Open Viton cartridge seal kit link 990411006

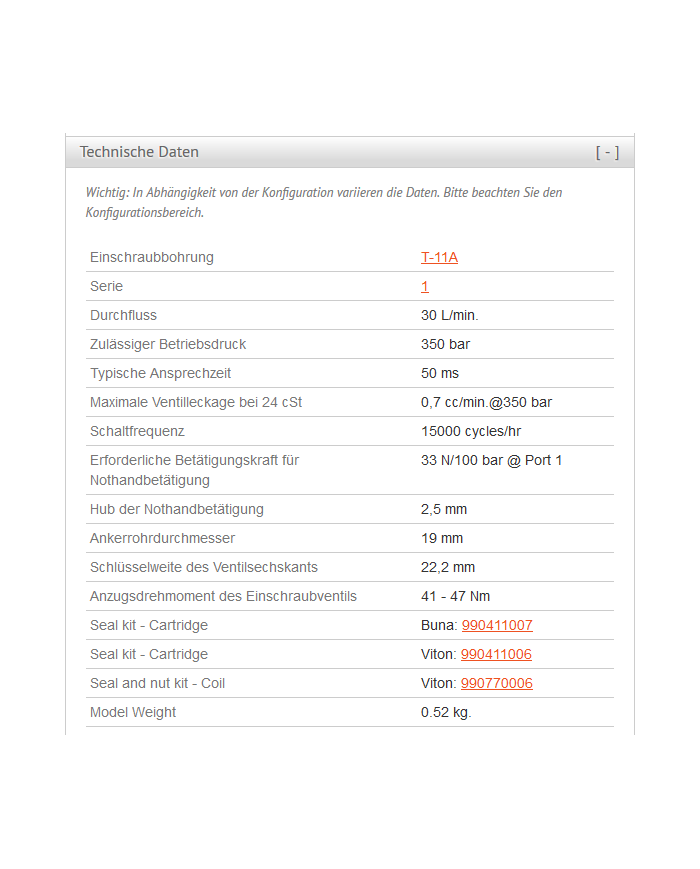tap(496, 654)
